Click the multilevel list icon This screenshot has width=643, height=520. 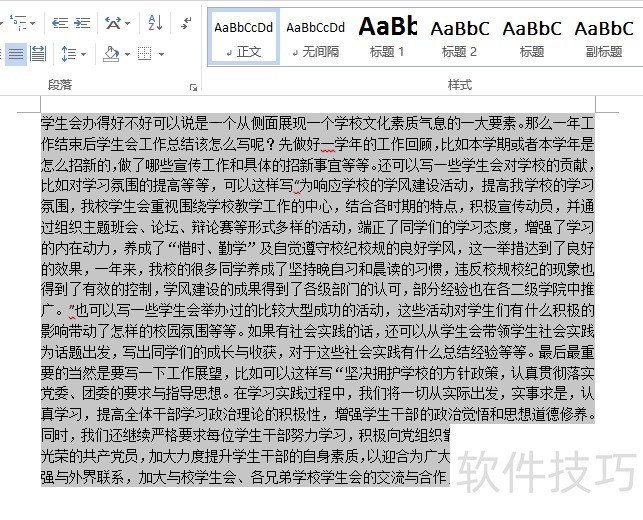coord(18,23)
